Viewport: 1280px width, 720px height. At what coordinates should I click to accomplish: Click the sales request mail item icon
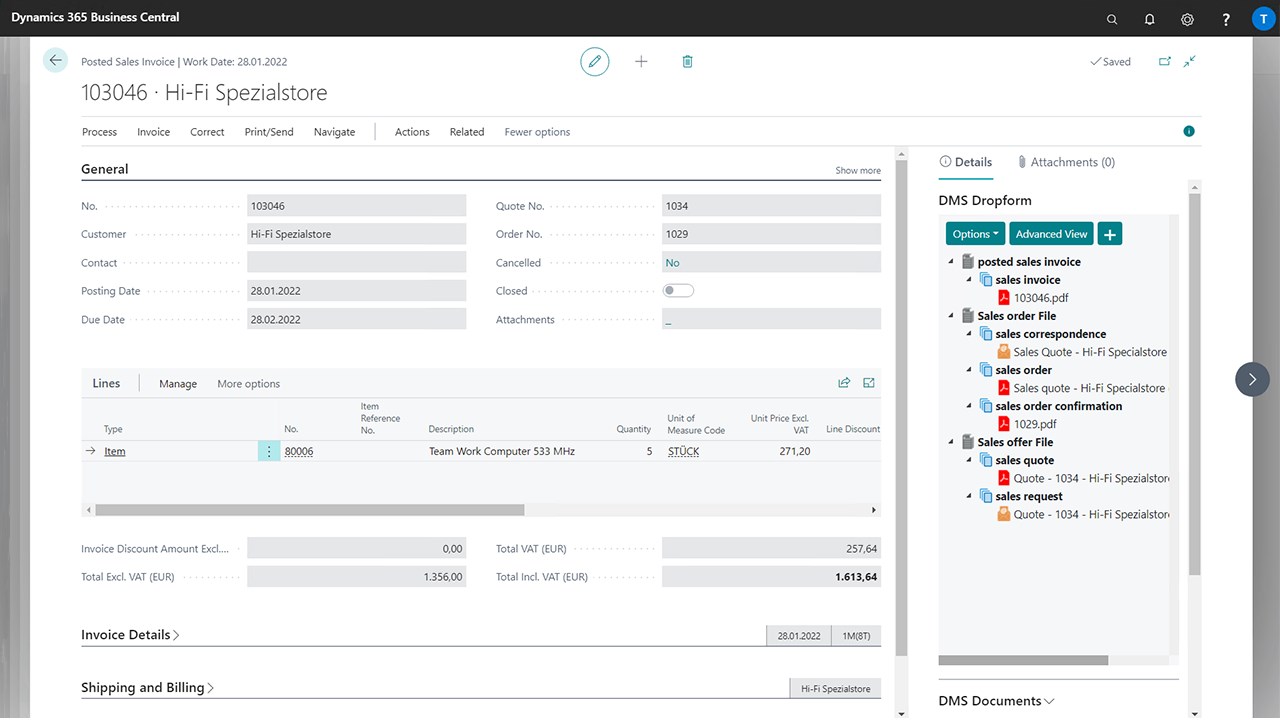1005,514
